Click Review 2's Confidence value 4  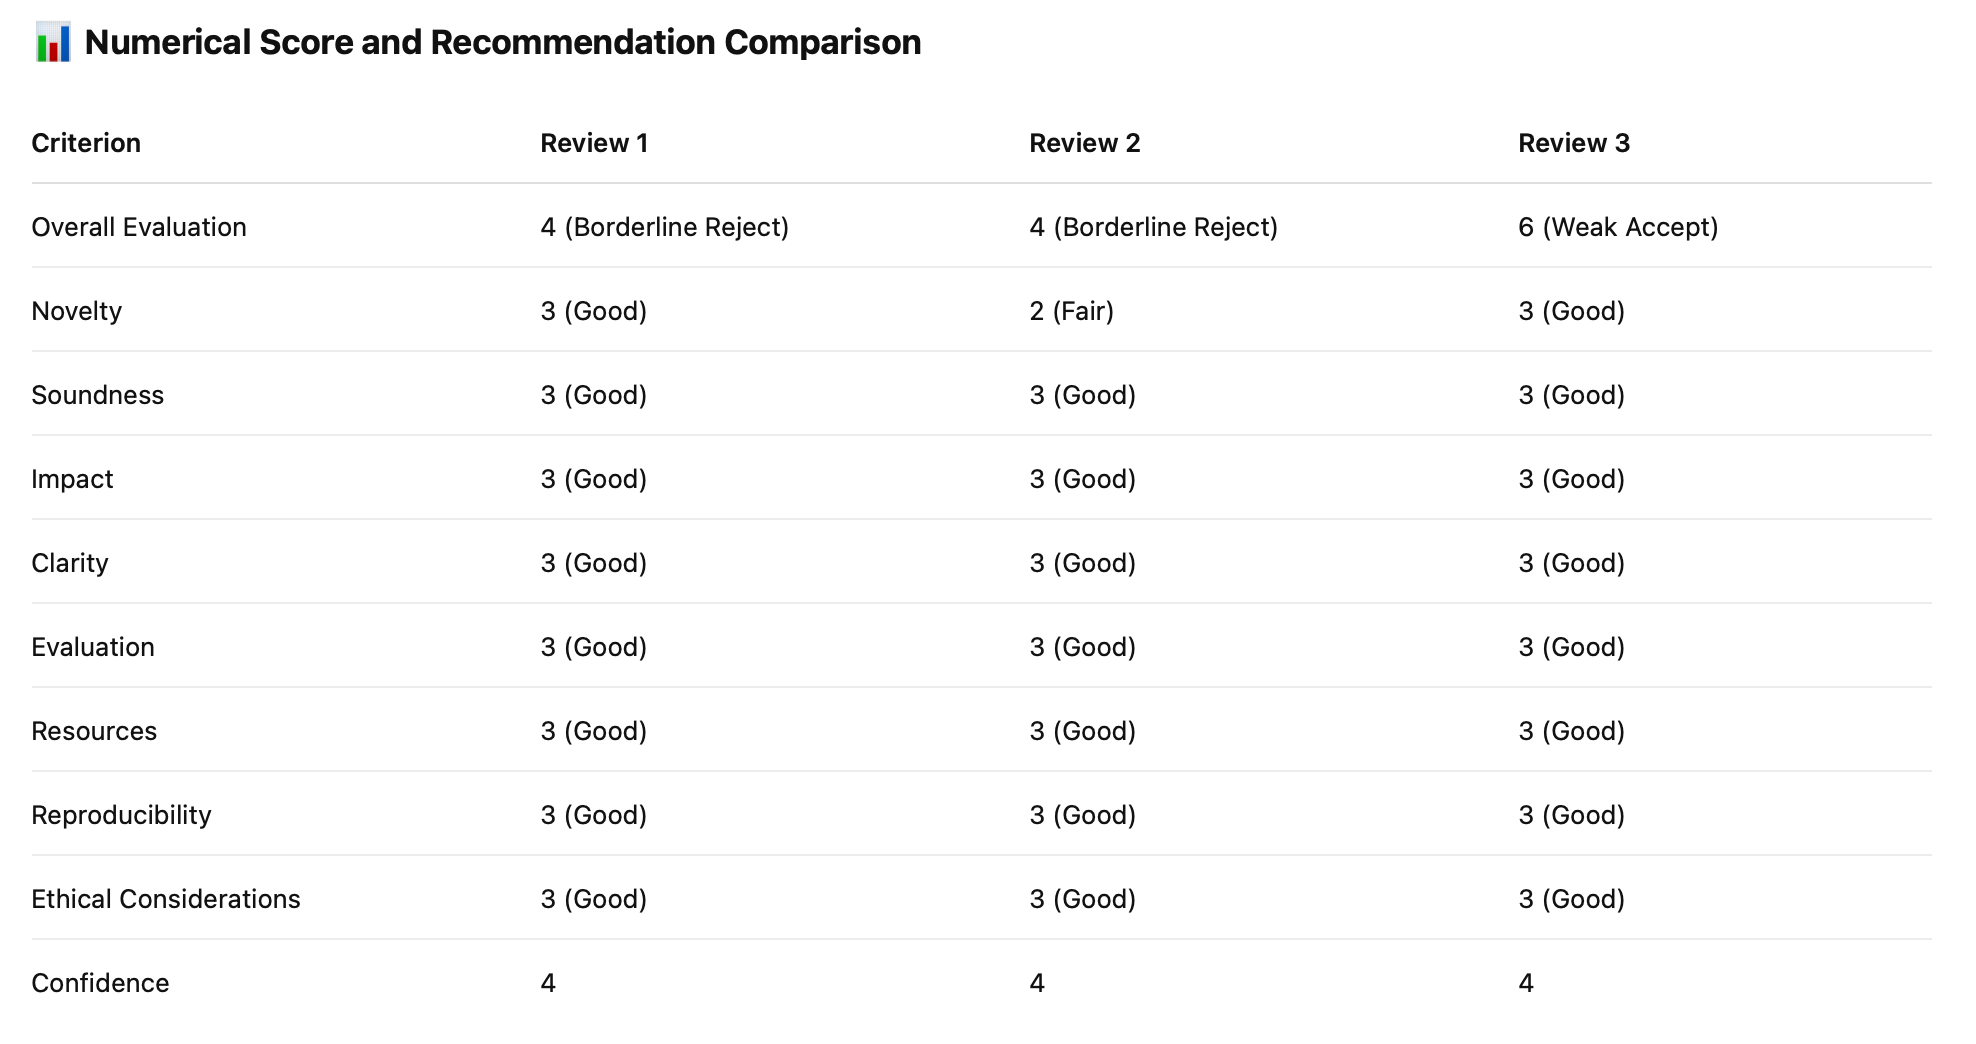pos(1037,983)
